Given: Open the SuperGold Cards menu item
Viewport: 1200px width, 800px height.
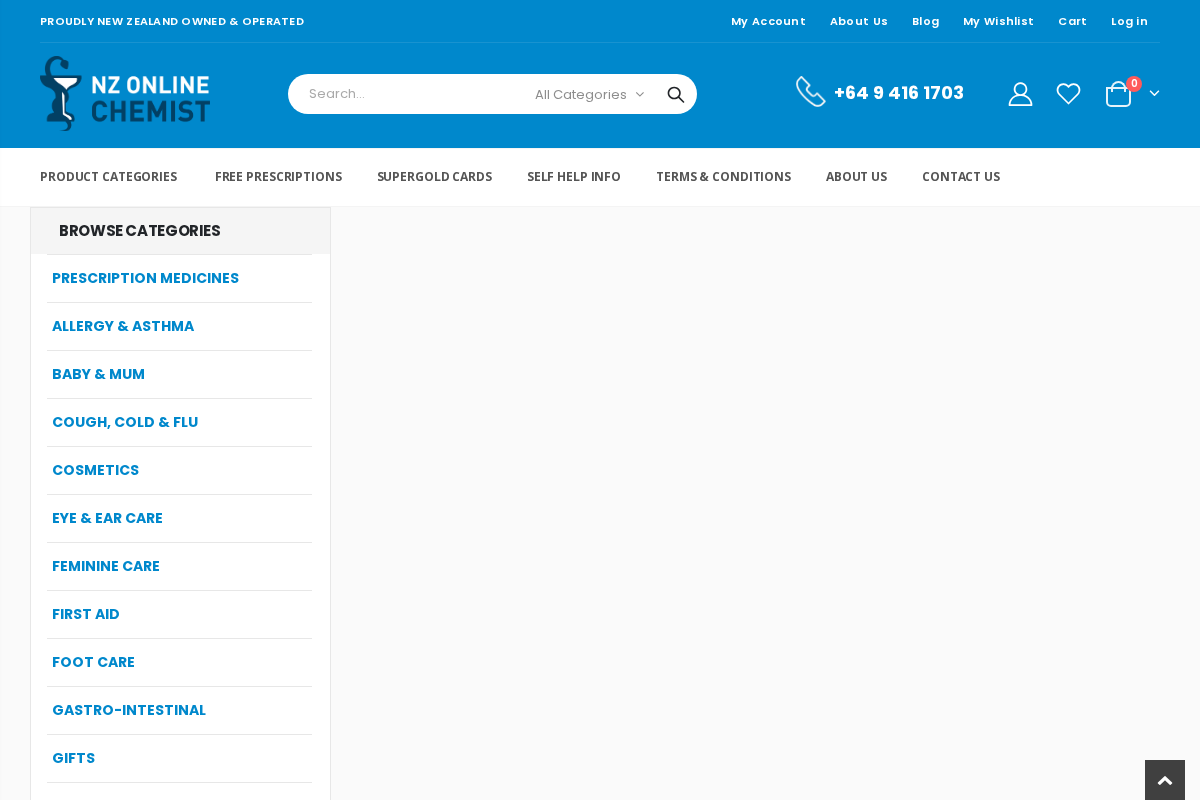Looking at the screenshot, I should point(434,175).
